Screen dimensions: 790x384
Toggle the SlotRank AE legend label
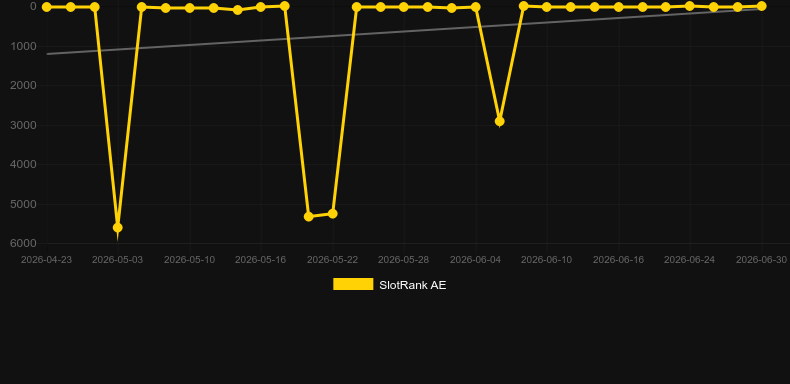click(x=413, y=285)
